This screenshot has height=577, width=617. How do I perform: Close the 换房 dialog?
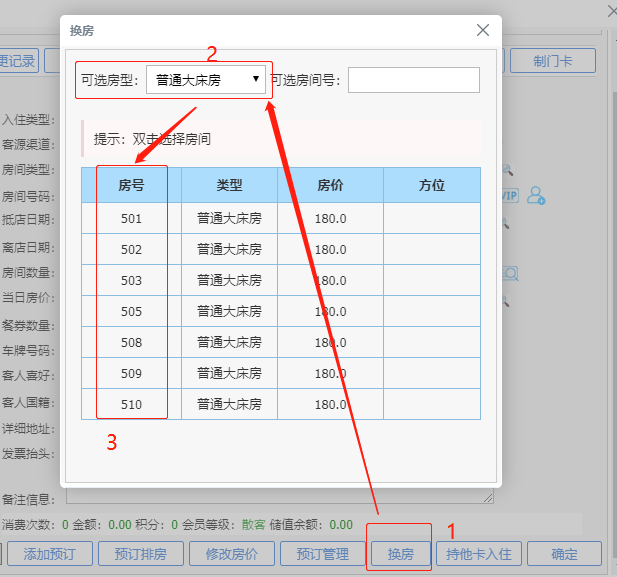point(483,30)
